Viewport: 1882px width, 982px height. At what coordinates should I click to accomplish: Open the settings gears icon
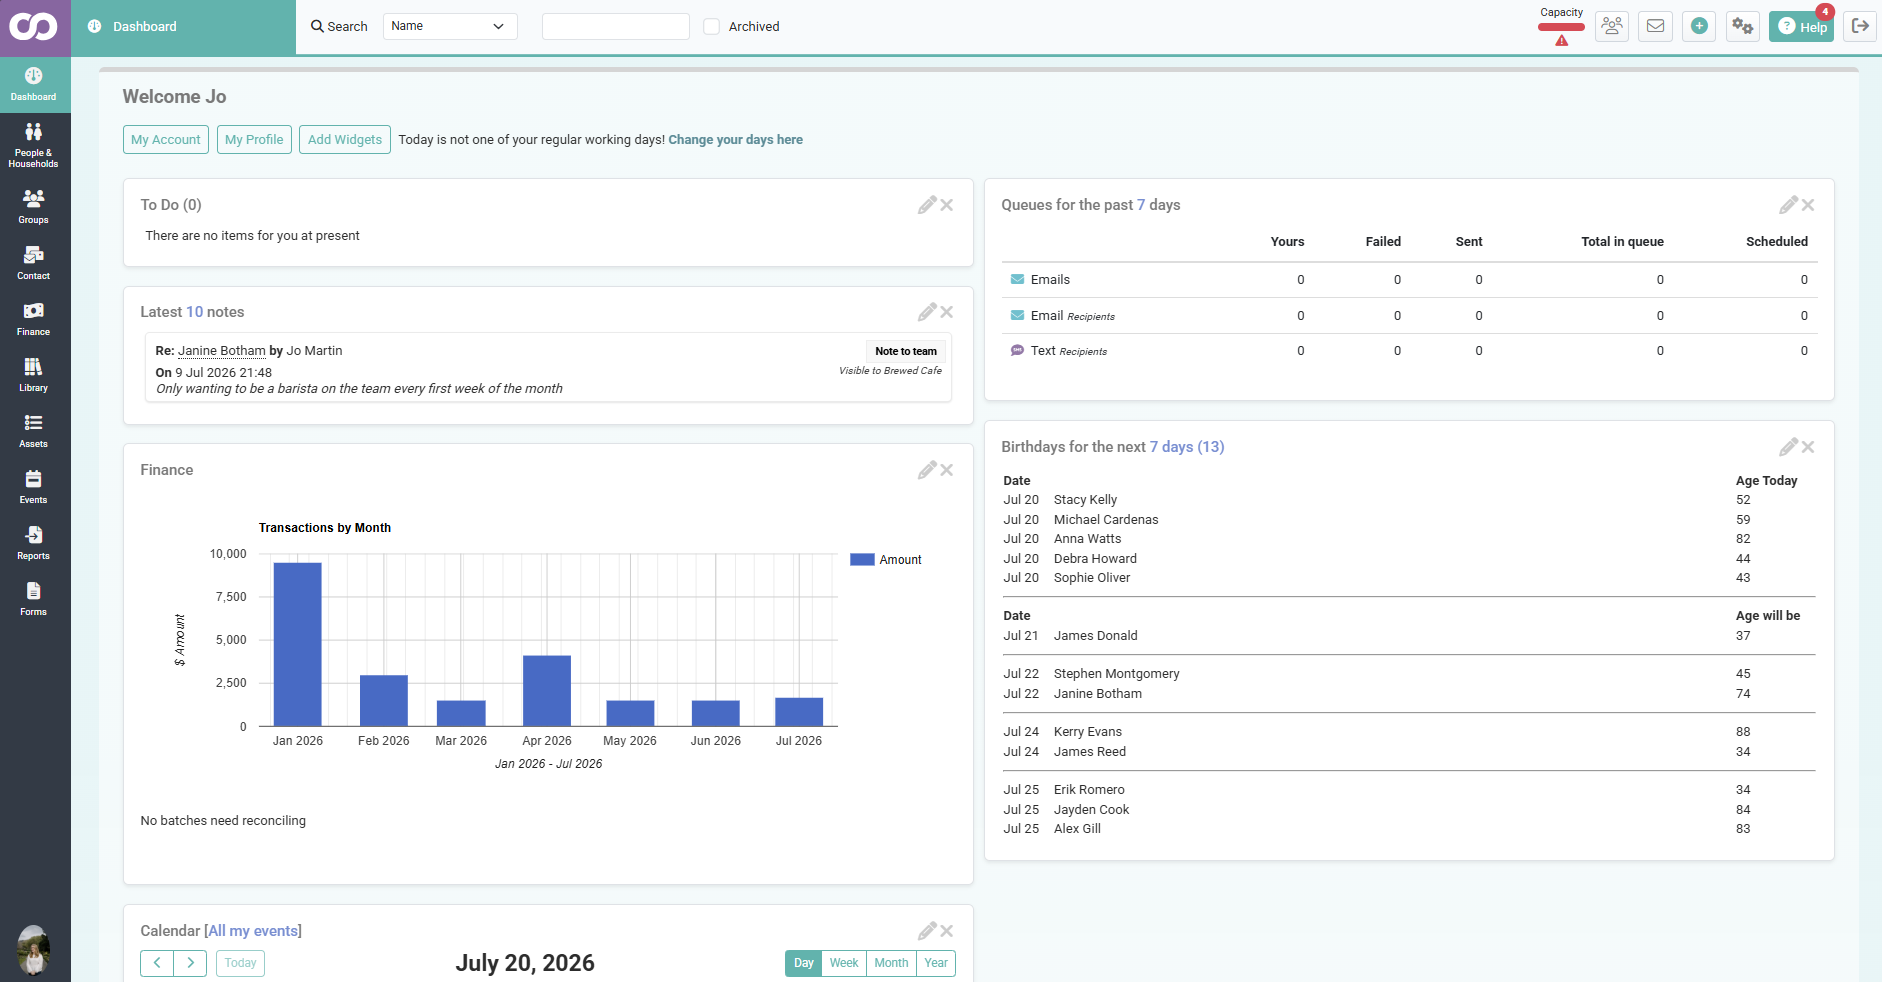pyautogui.click(x=1743, y=26)
